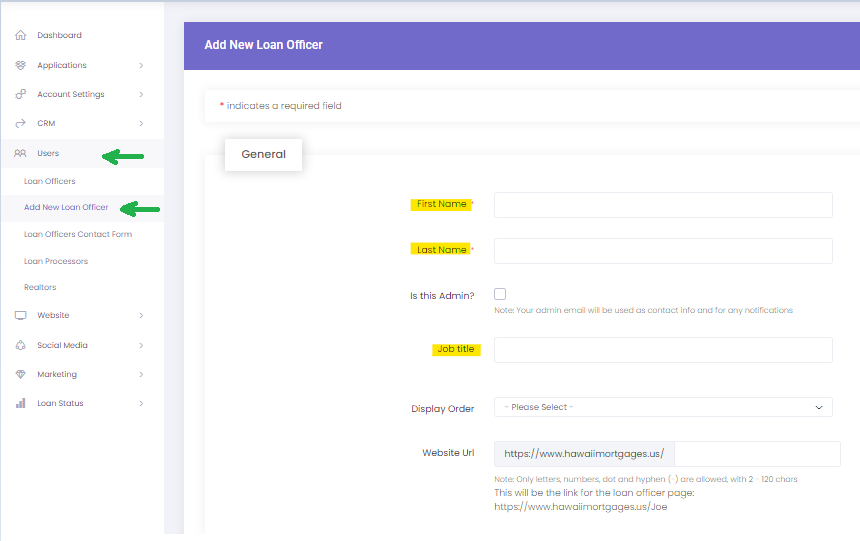Open the Realtors link
860x541 pixels.
(40, 288)
